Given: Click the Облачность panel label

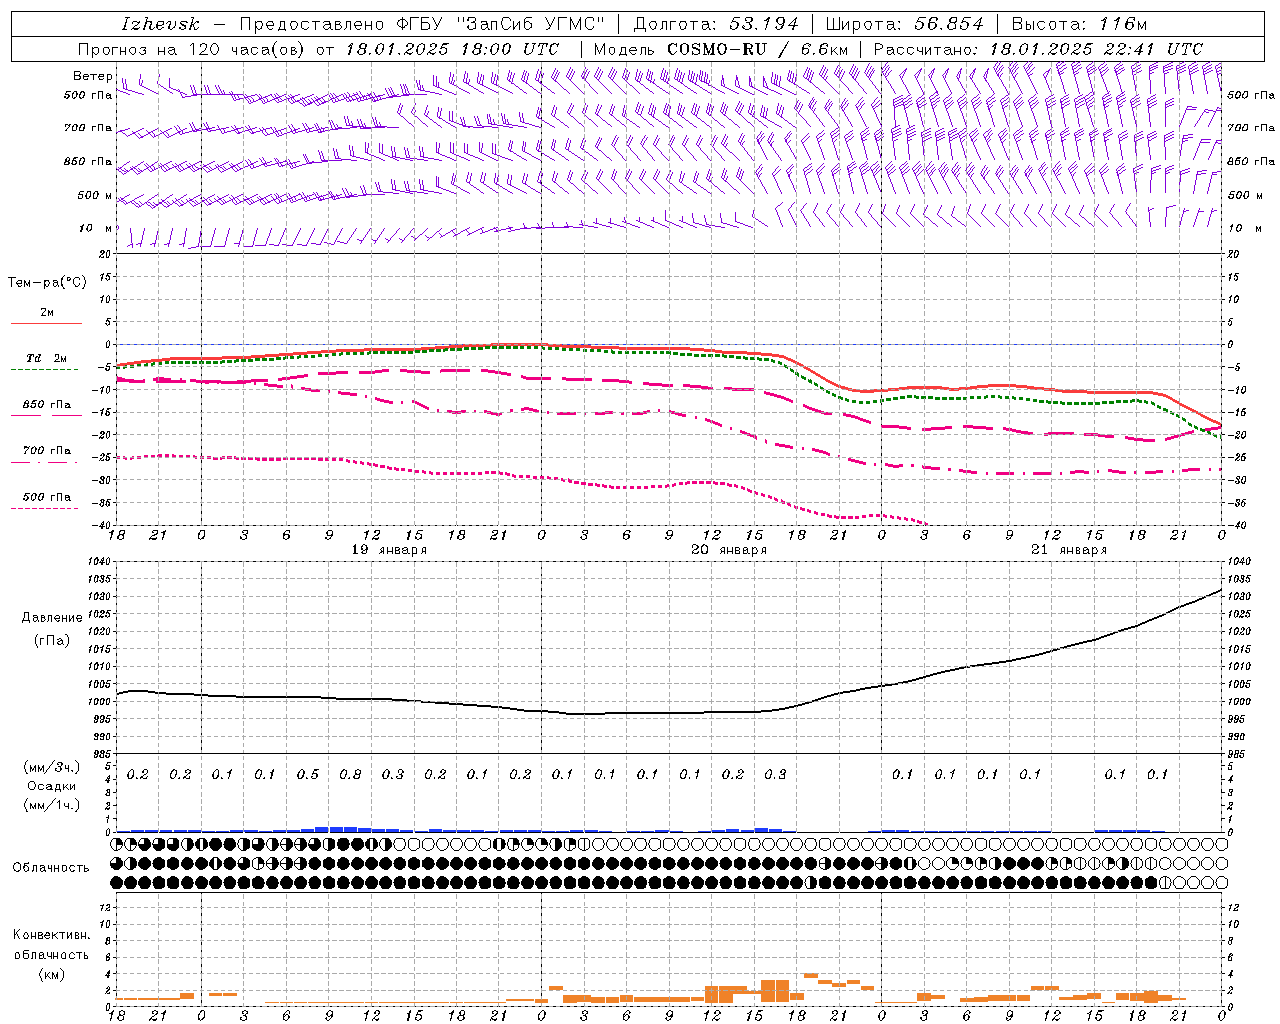Looking at the screenshot, I should (51, 868).
